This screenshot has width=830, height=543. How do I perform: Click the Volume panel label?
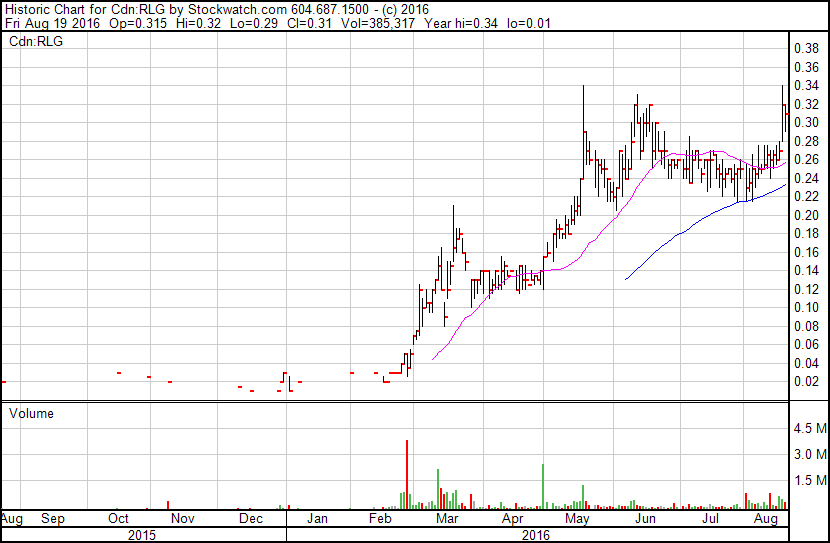[31, 413]
